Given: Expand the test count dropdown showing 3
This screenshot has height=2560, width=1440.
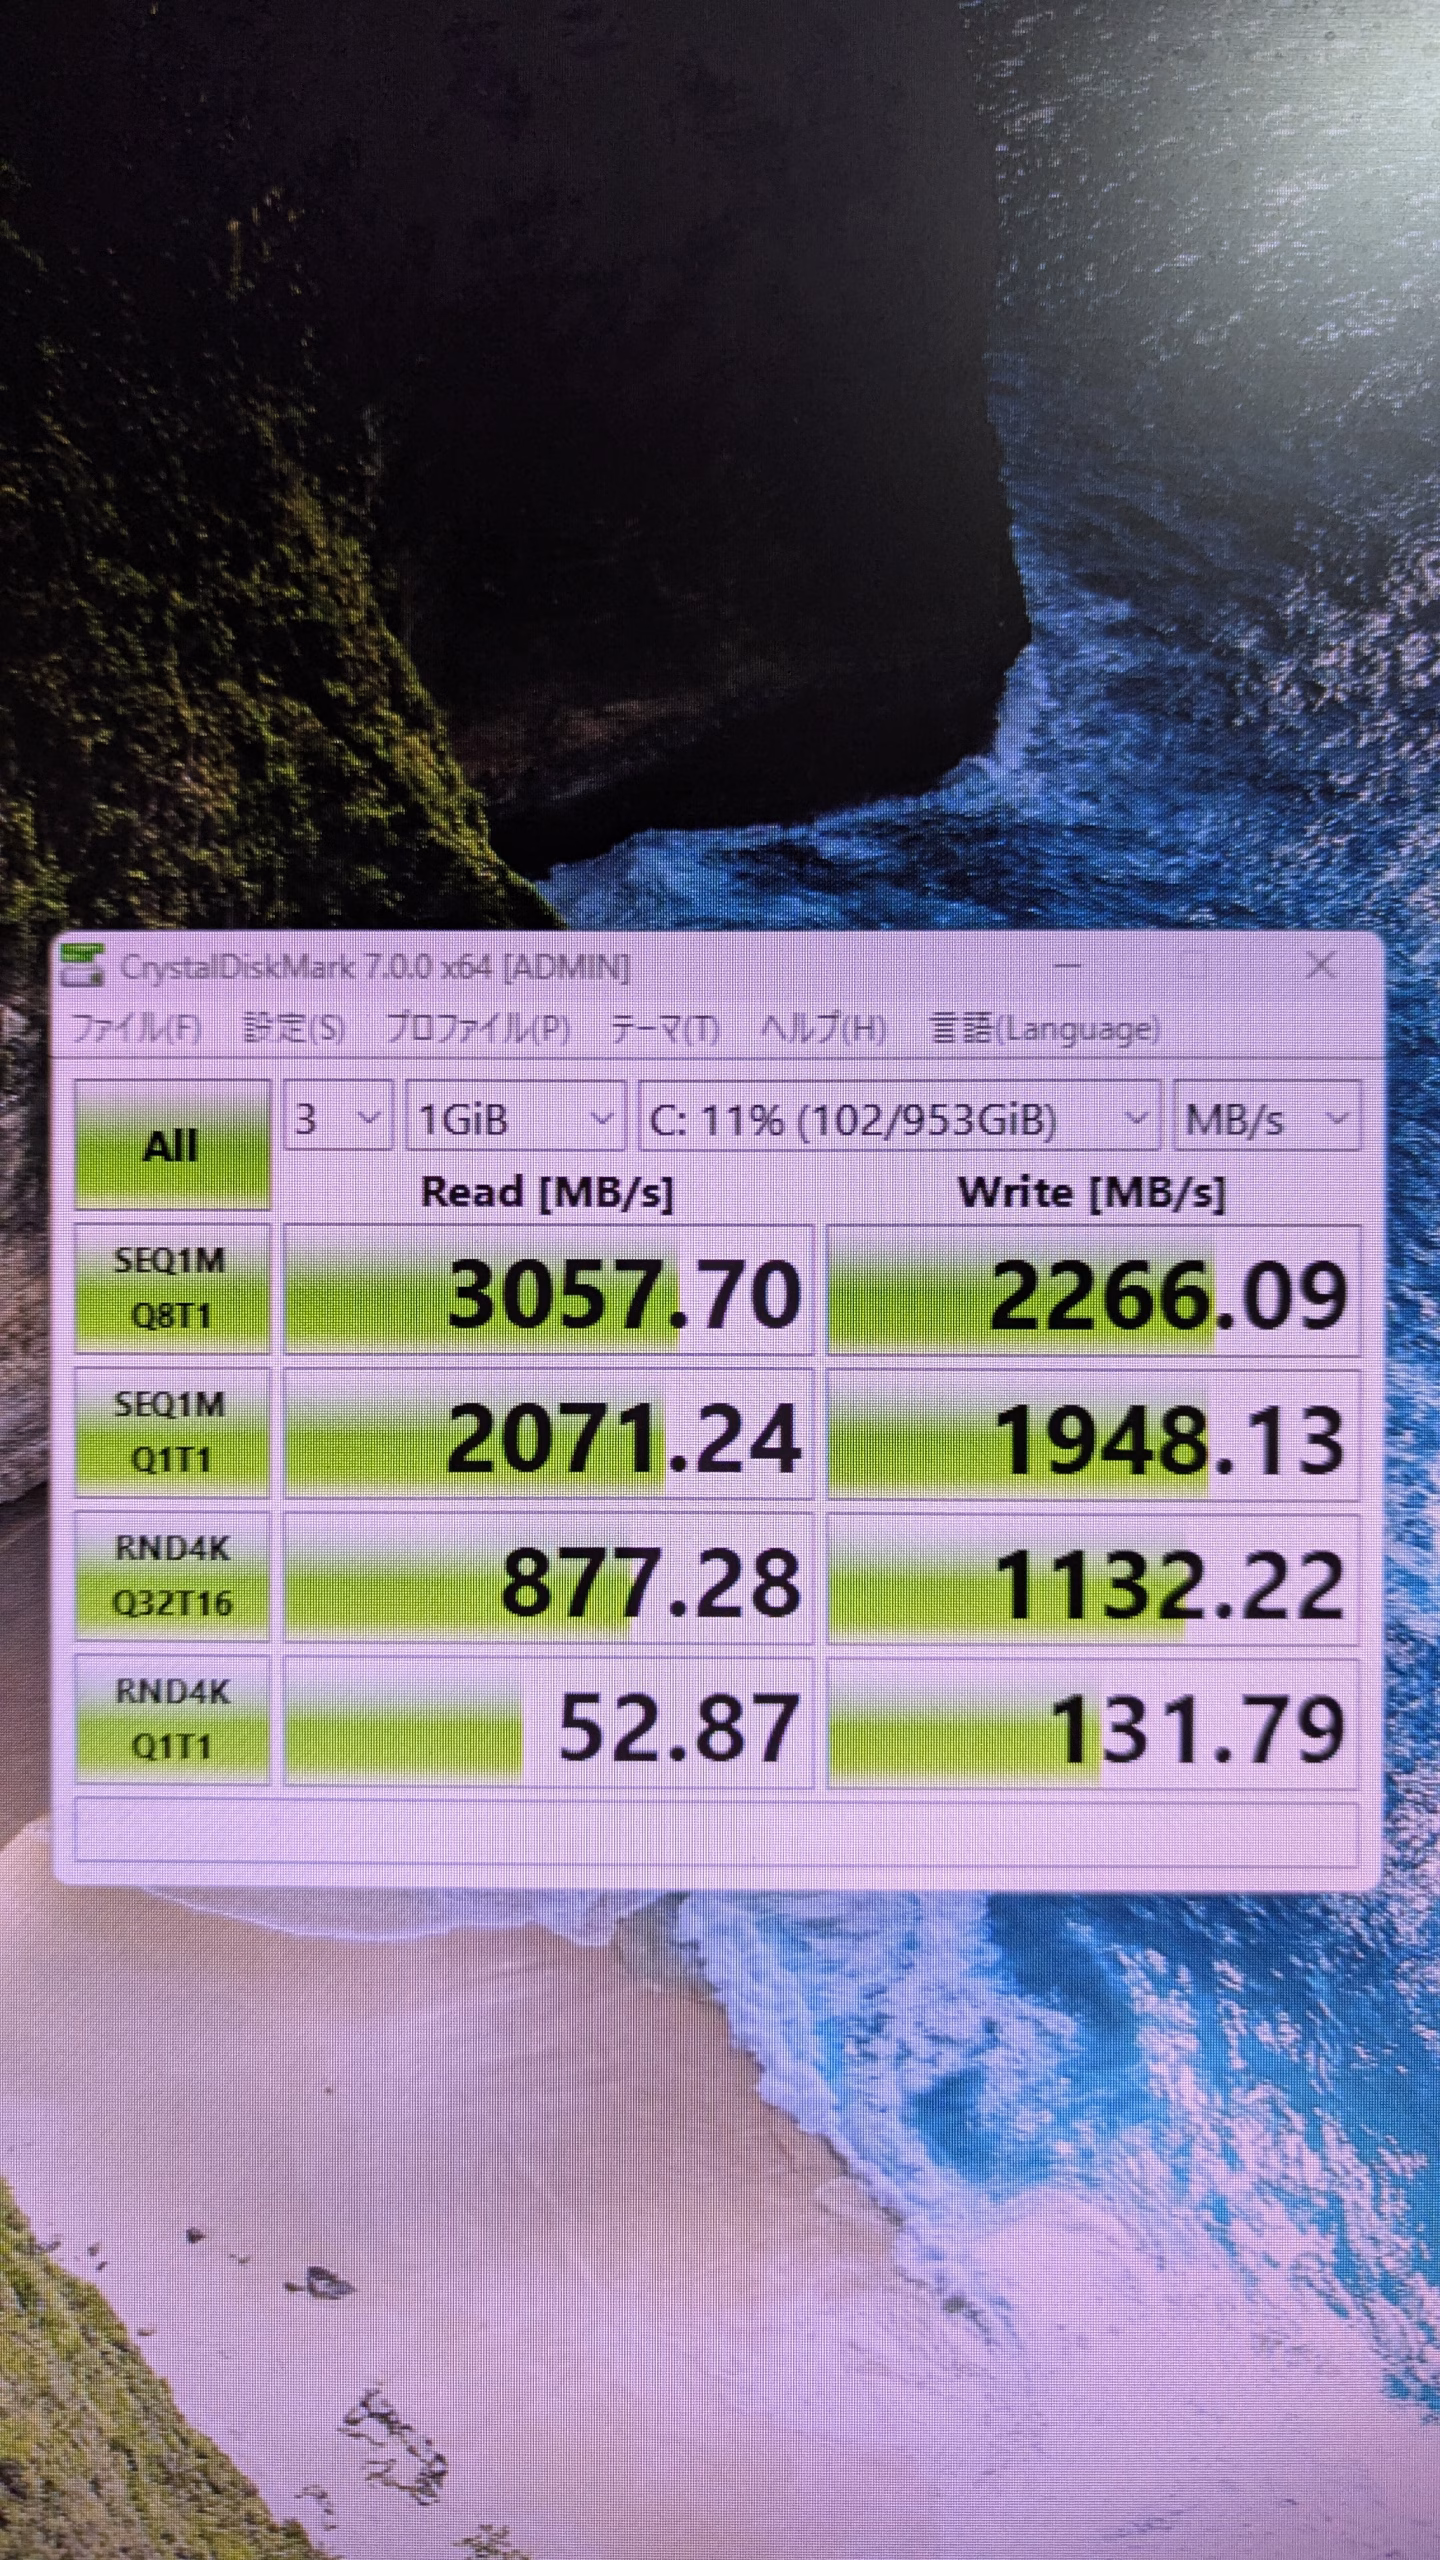Looking at the screenshot, I should click(x=336, y=1117).
